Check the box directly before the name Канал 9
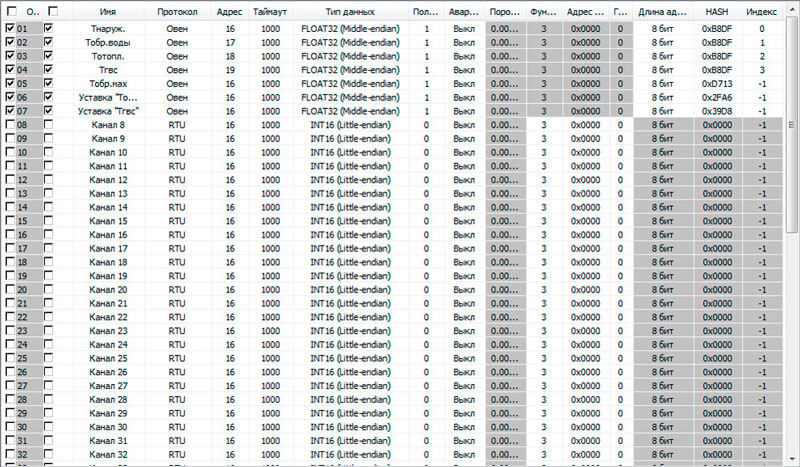 48,138
